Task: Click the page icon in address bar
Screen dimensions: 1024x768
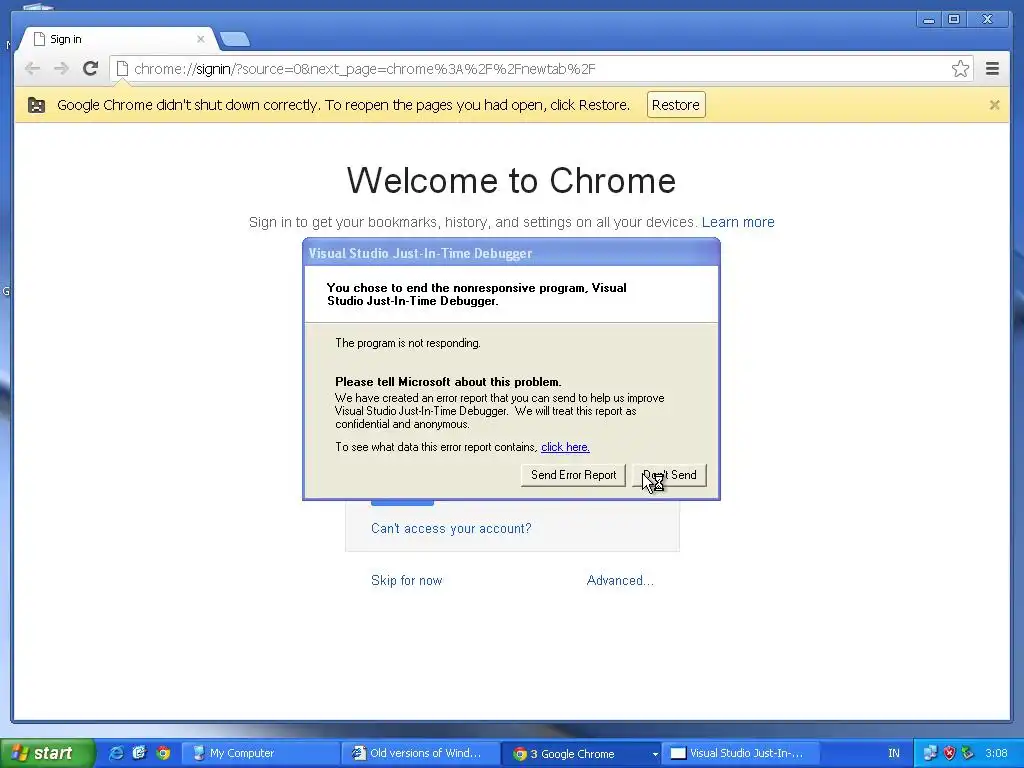Action: pos(122,69)
